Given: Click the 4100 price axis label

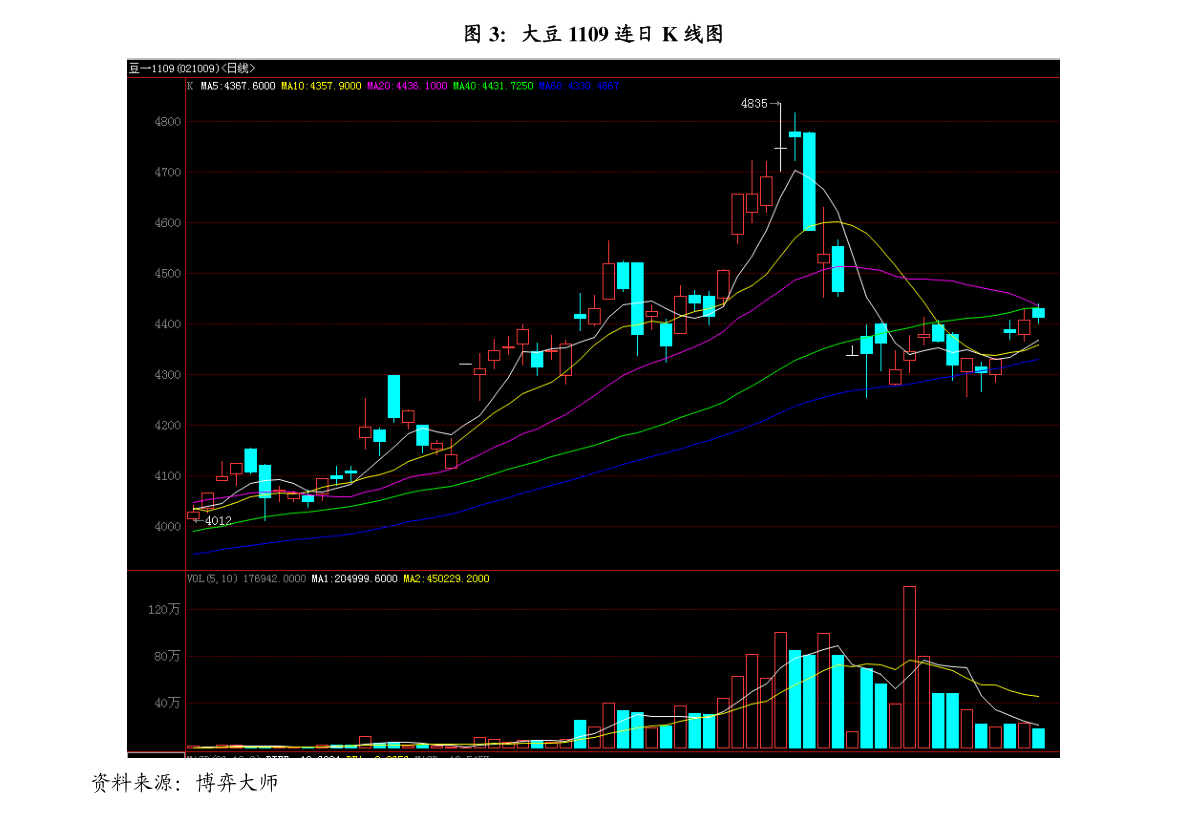Looking at the screenshot, I should point(168,476).
